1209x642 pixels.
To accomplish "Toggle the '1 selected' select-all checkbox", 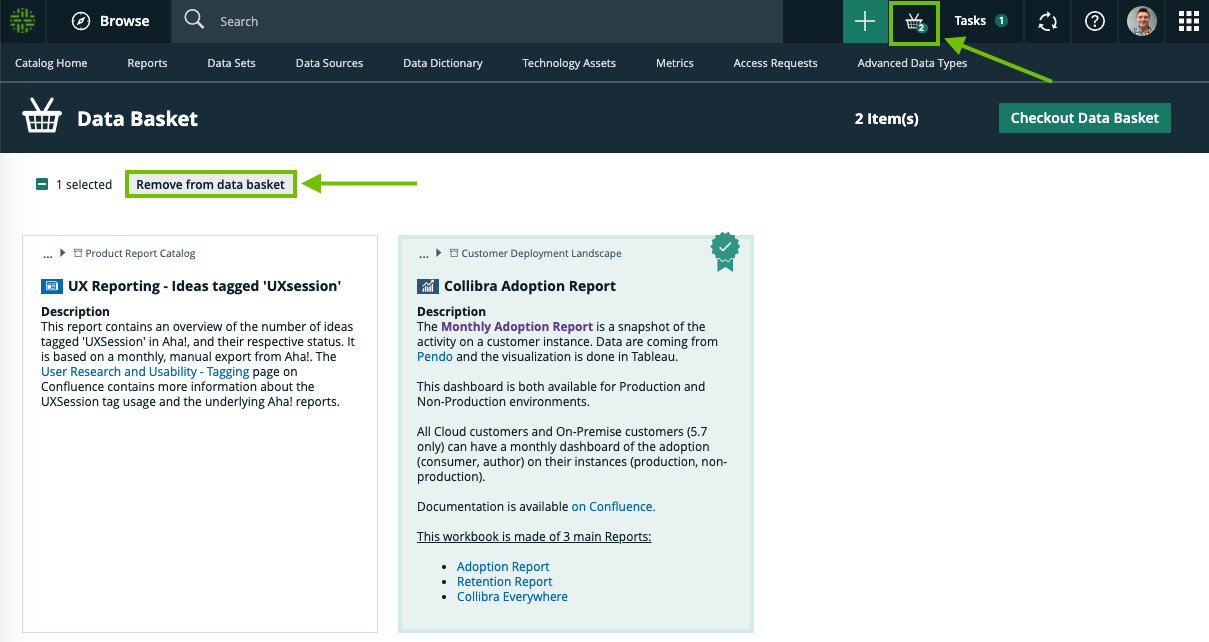I will 42,184.
